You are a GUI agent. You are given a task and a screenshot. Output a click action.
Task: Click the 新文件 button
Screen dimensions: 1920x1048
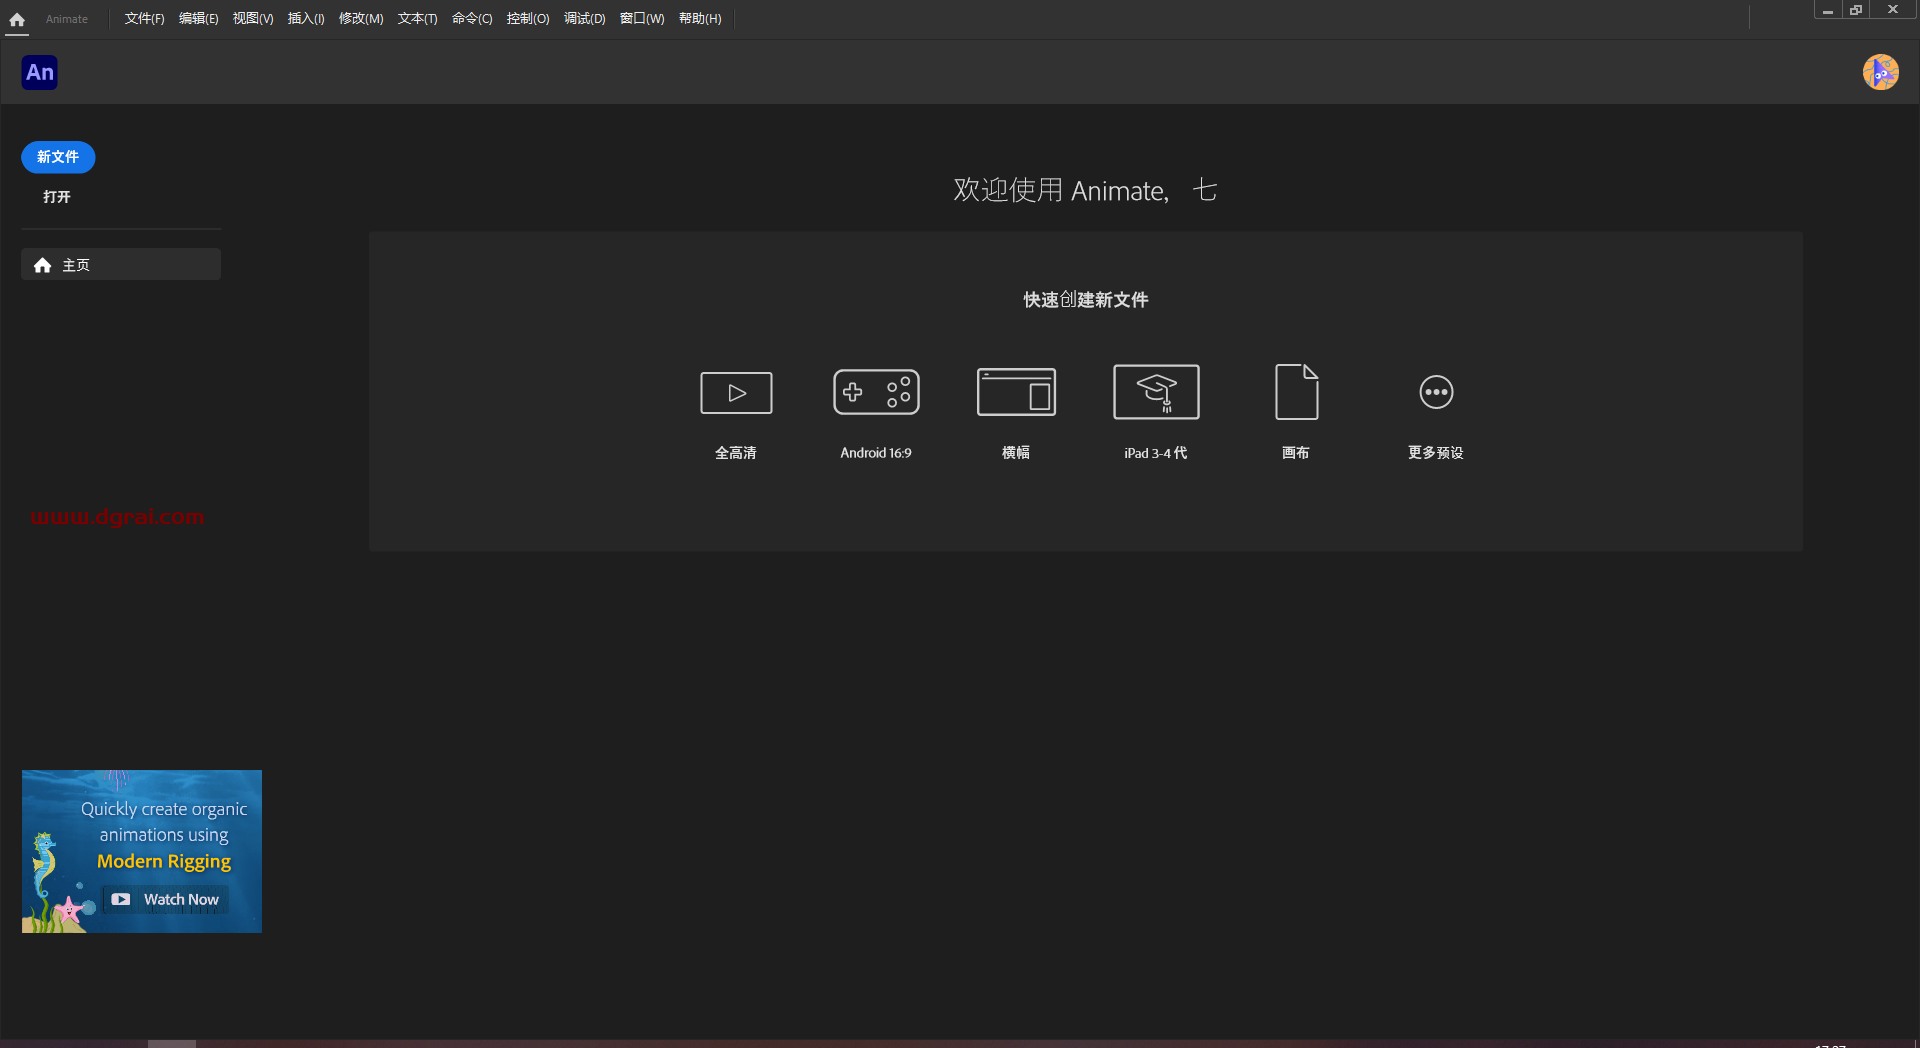57,157
